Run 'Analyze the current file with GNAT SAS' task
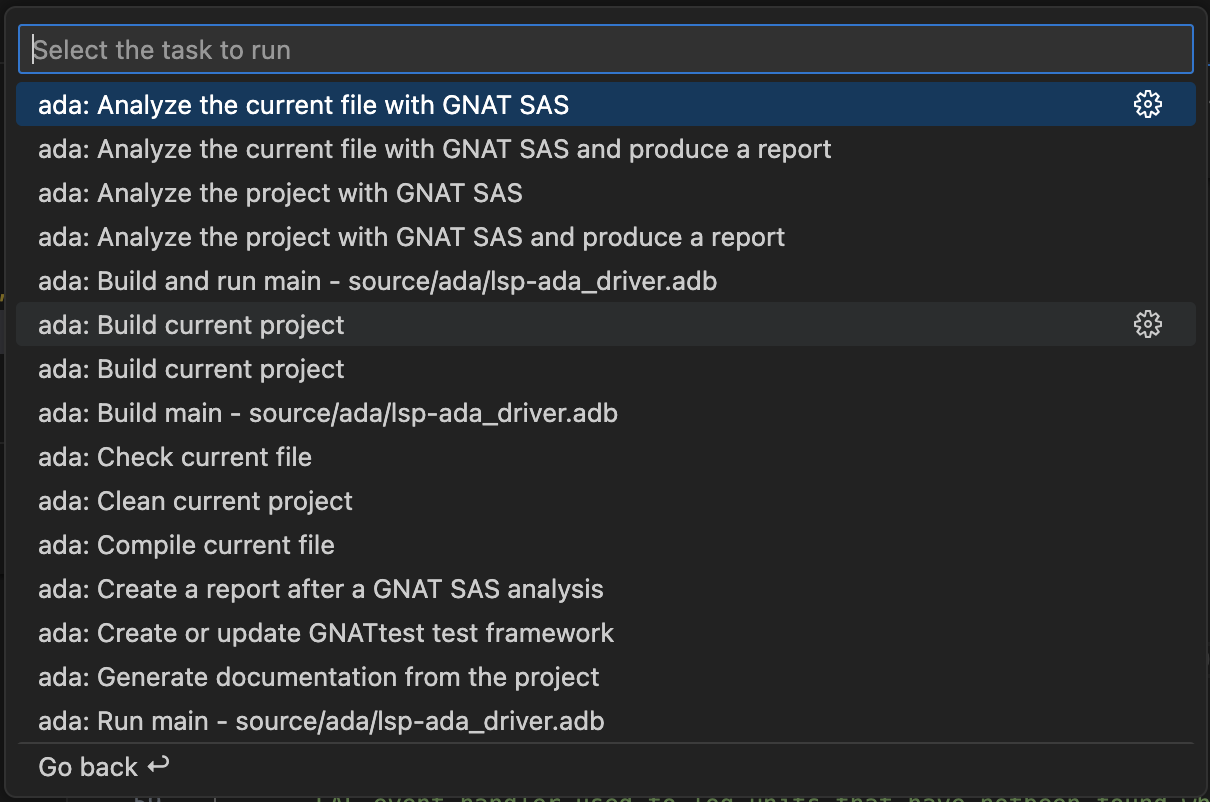This screenshot has height=802, width=1210. pos(605,104)
